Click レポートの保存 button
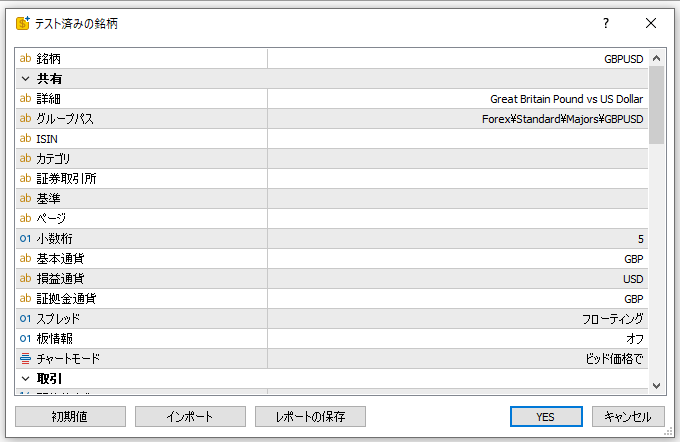This screenshot has width=680, height=442. click(x=310, y=416)
